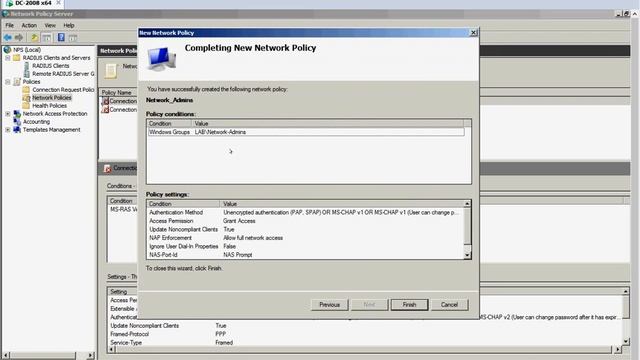Viewport: 640px width, 360px height.
Task: Click Service-Type row in background Settings list
Action: (365, 343)
